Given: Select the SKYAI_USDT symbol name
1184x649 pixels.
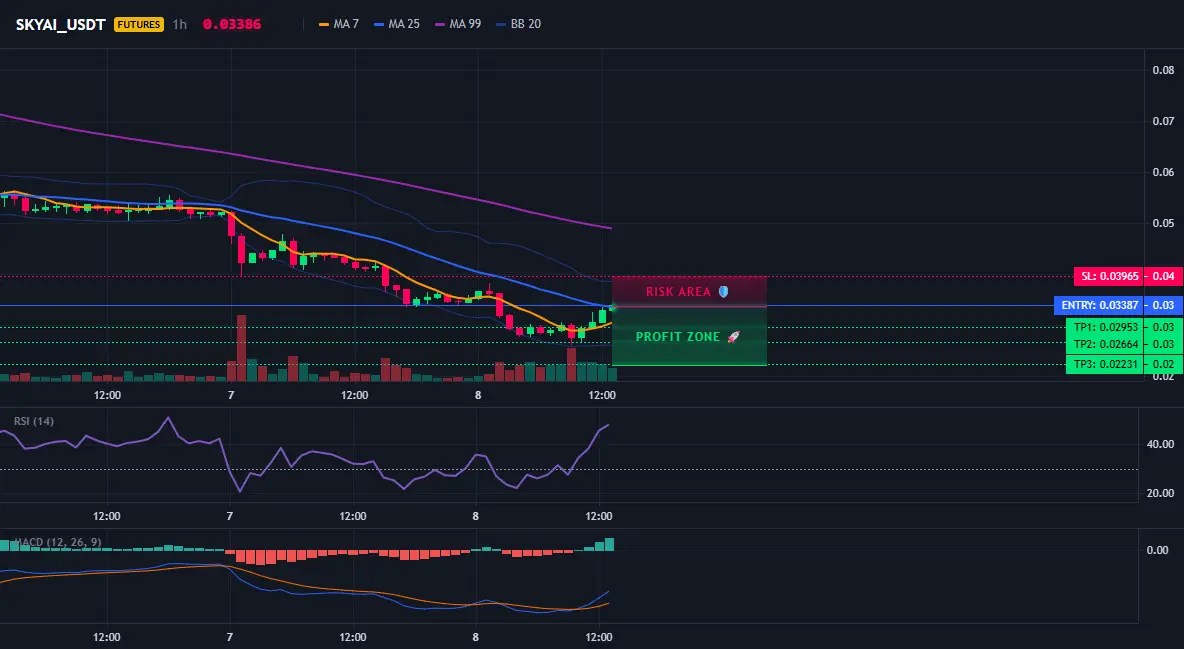Looking at the screenshot, I should pyautogui.click(x=60, y=24).
